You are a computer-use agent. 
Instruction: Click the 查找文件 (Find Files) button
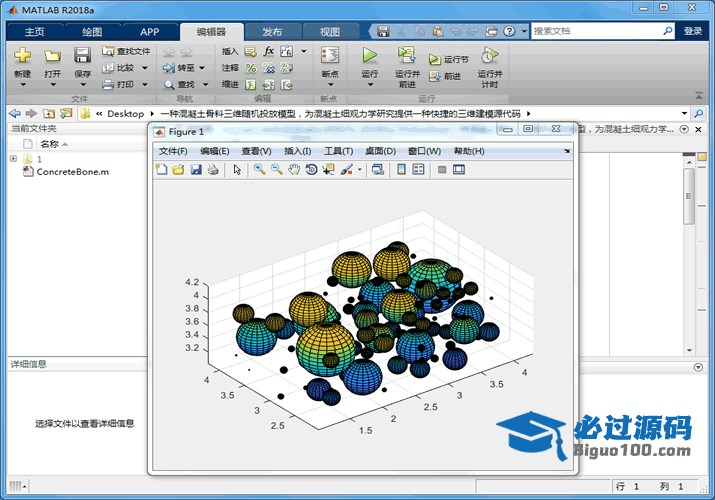pos(126,51)
